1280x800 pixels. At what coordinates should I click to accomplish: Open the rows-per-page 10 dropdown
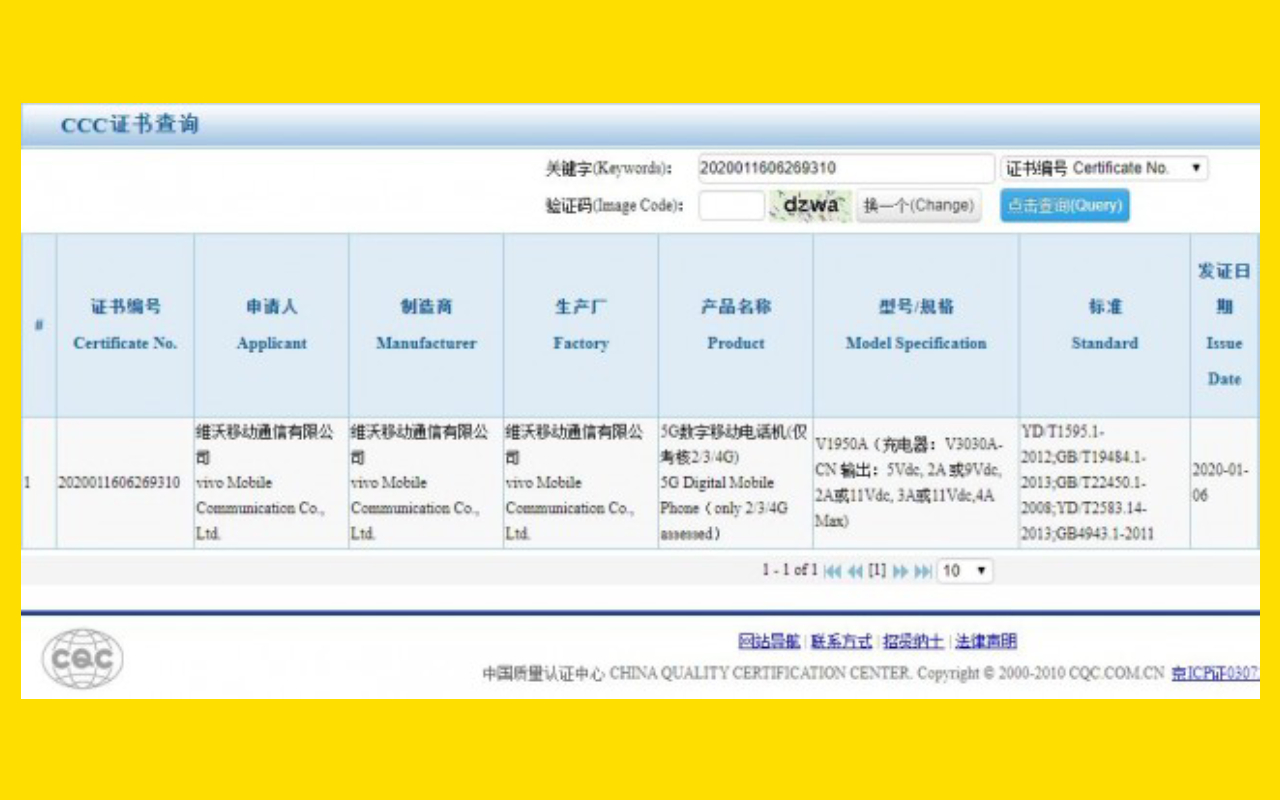pos(965,571)
